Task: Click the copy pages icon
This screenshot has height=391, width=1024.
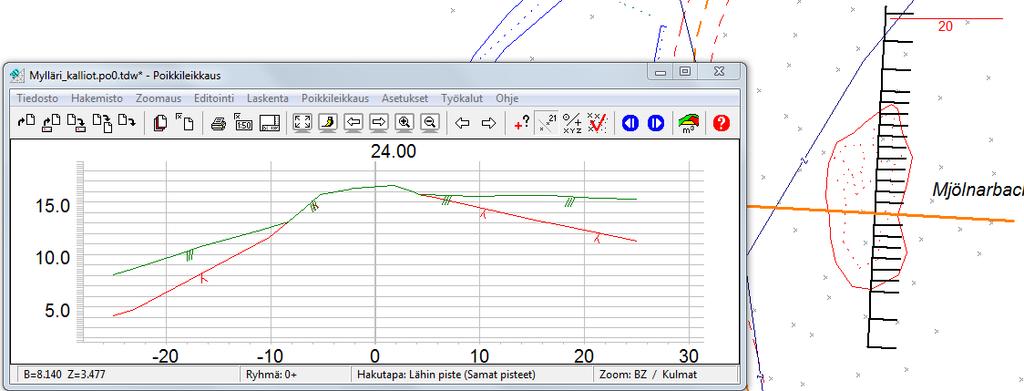Action: tap(160, 123)
